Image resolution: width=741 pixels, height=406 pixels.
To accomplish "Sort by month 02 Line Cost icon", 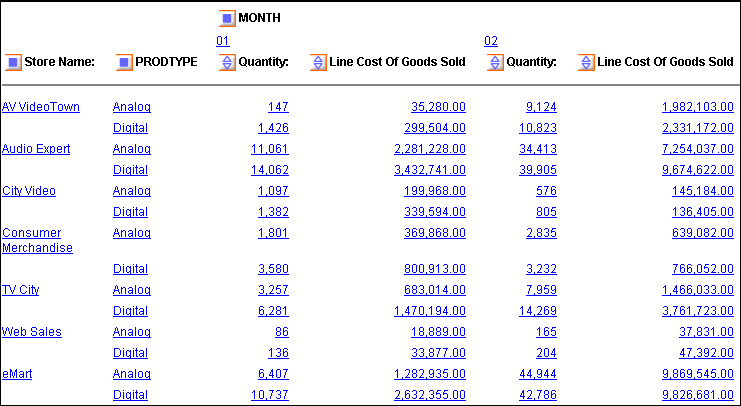I will (586, 62).
